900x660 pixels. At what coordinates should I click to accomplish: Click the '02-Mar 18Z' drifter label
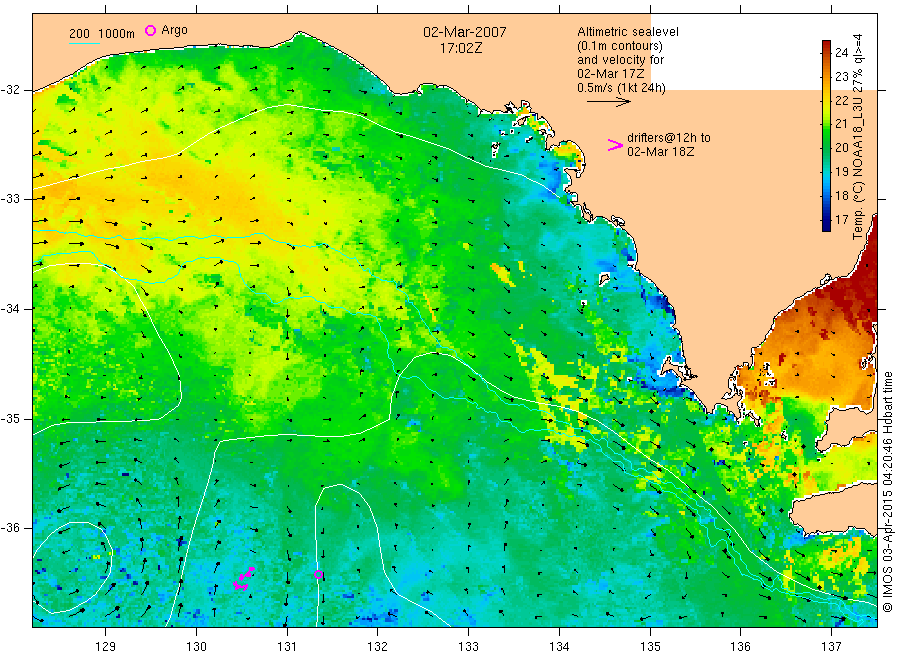tap(661, 152)
